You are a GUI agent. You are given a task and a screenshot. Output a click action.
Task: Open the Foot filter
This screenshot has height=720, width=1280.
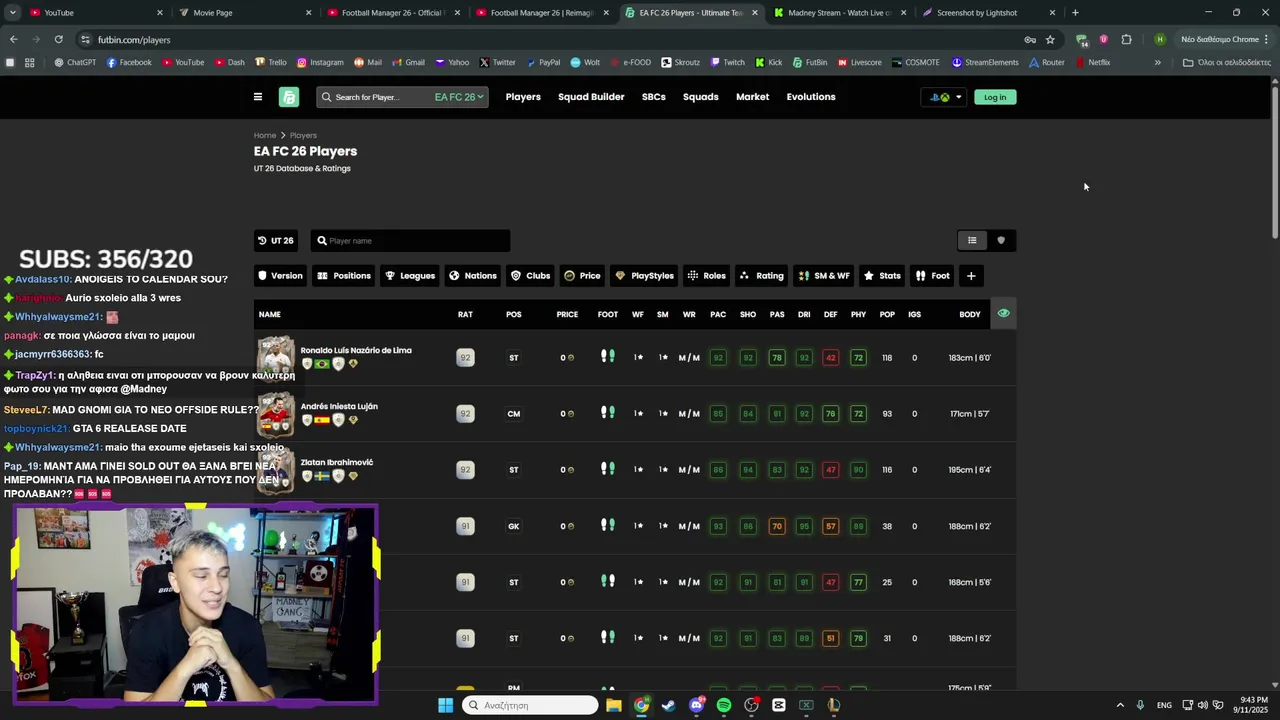tap(933, 276)
